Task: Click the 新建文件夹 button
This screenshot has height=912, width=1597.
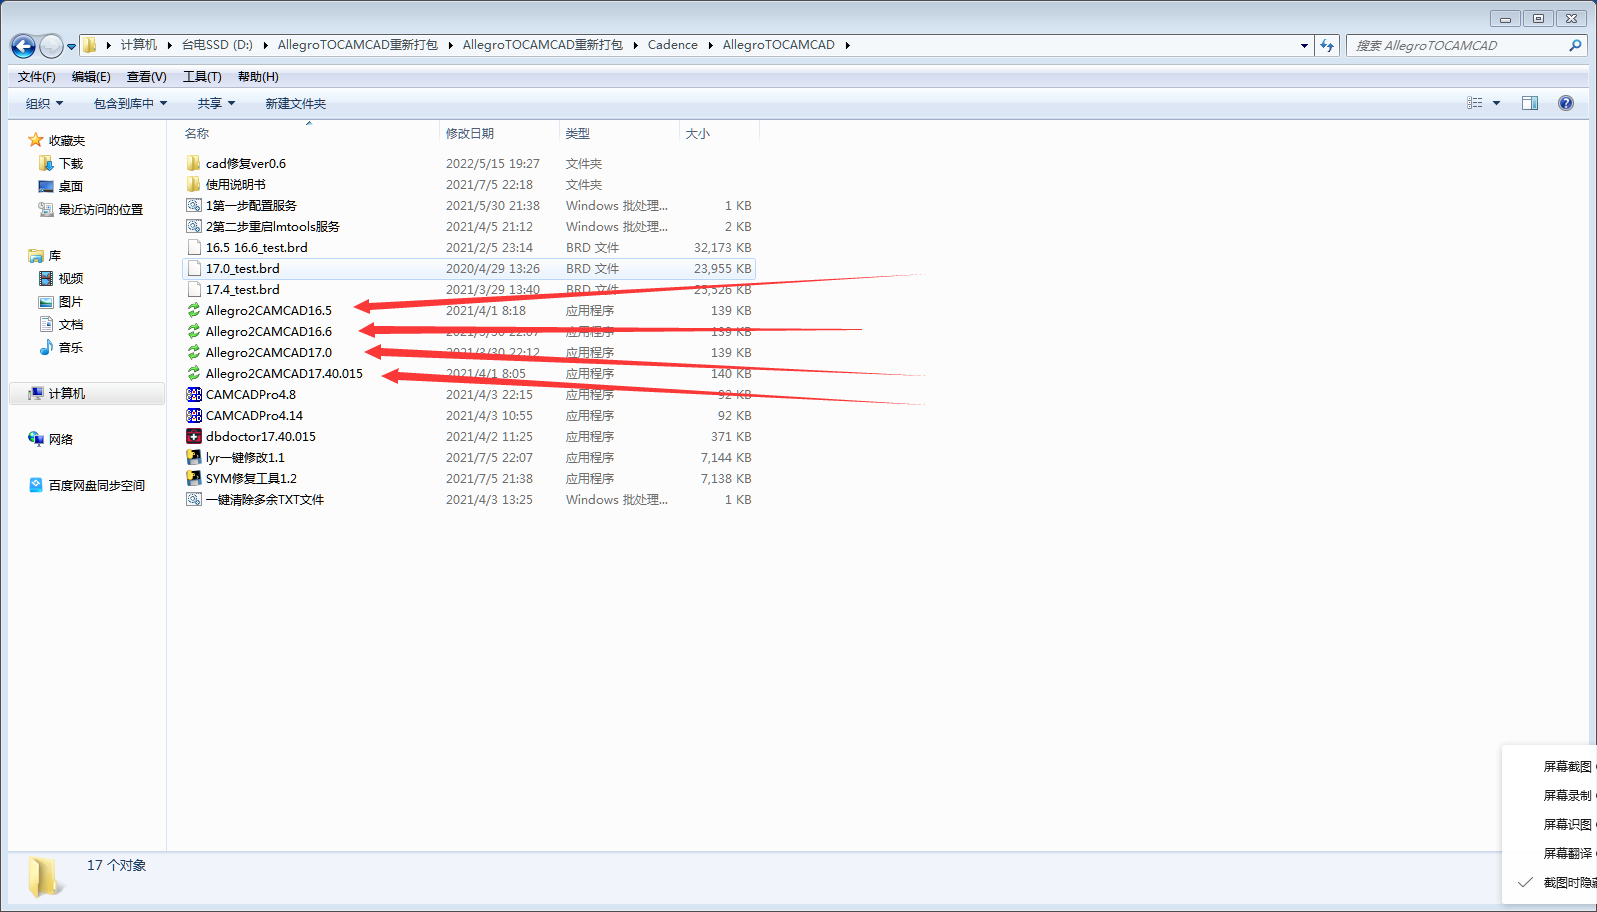Action: [x=295, y=103]
